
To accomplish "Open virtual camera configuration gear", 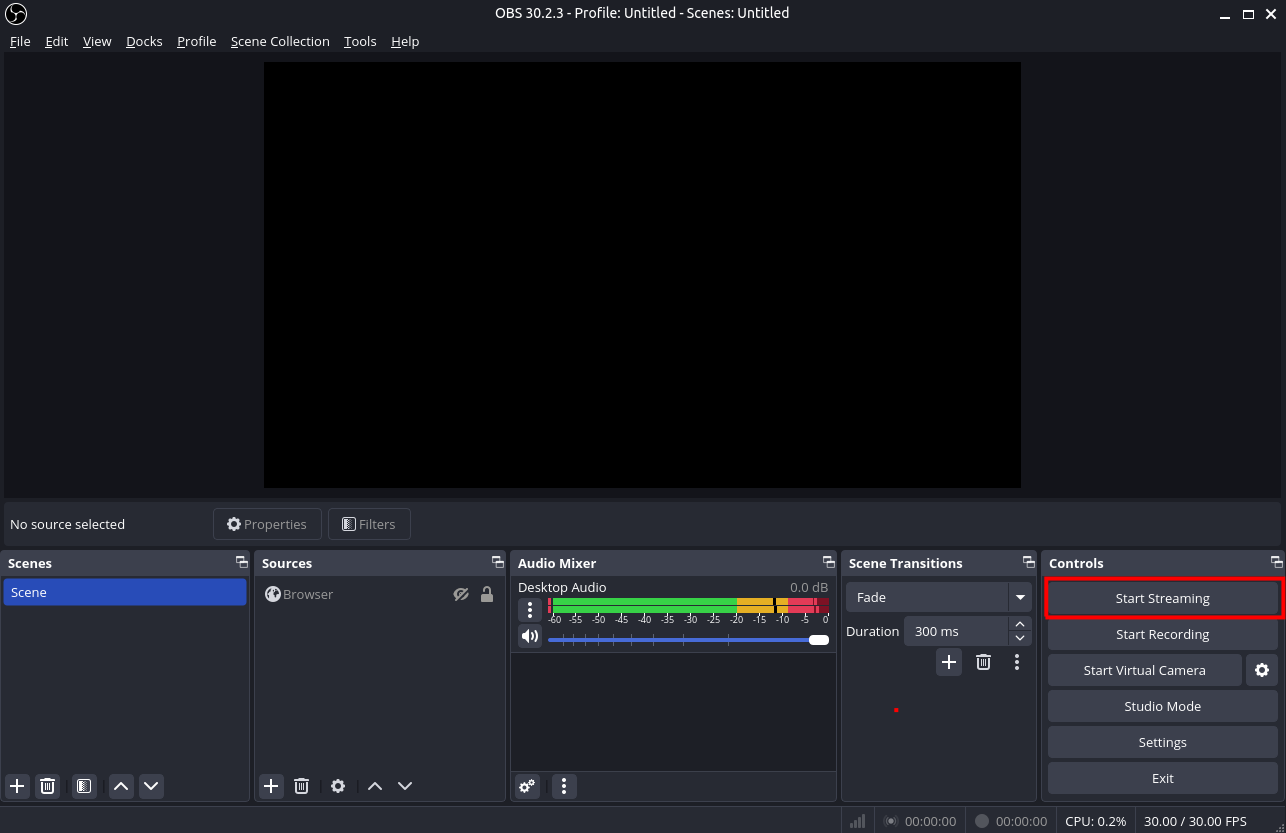I will click(x=1262, y=670).
